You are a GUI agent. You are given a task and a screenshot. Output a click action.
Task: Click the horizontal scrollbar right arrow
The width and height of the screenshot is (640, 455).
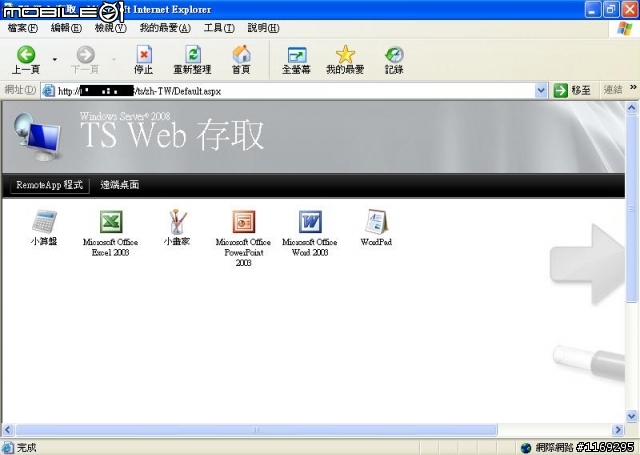pos(618,430)
